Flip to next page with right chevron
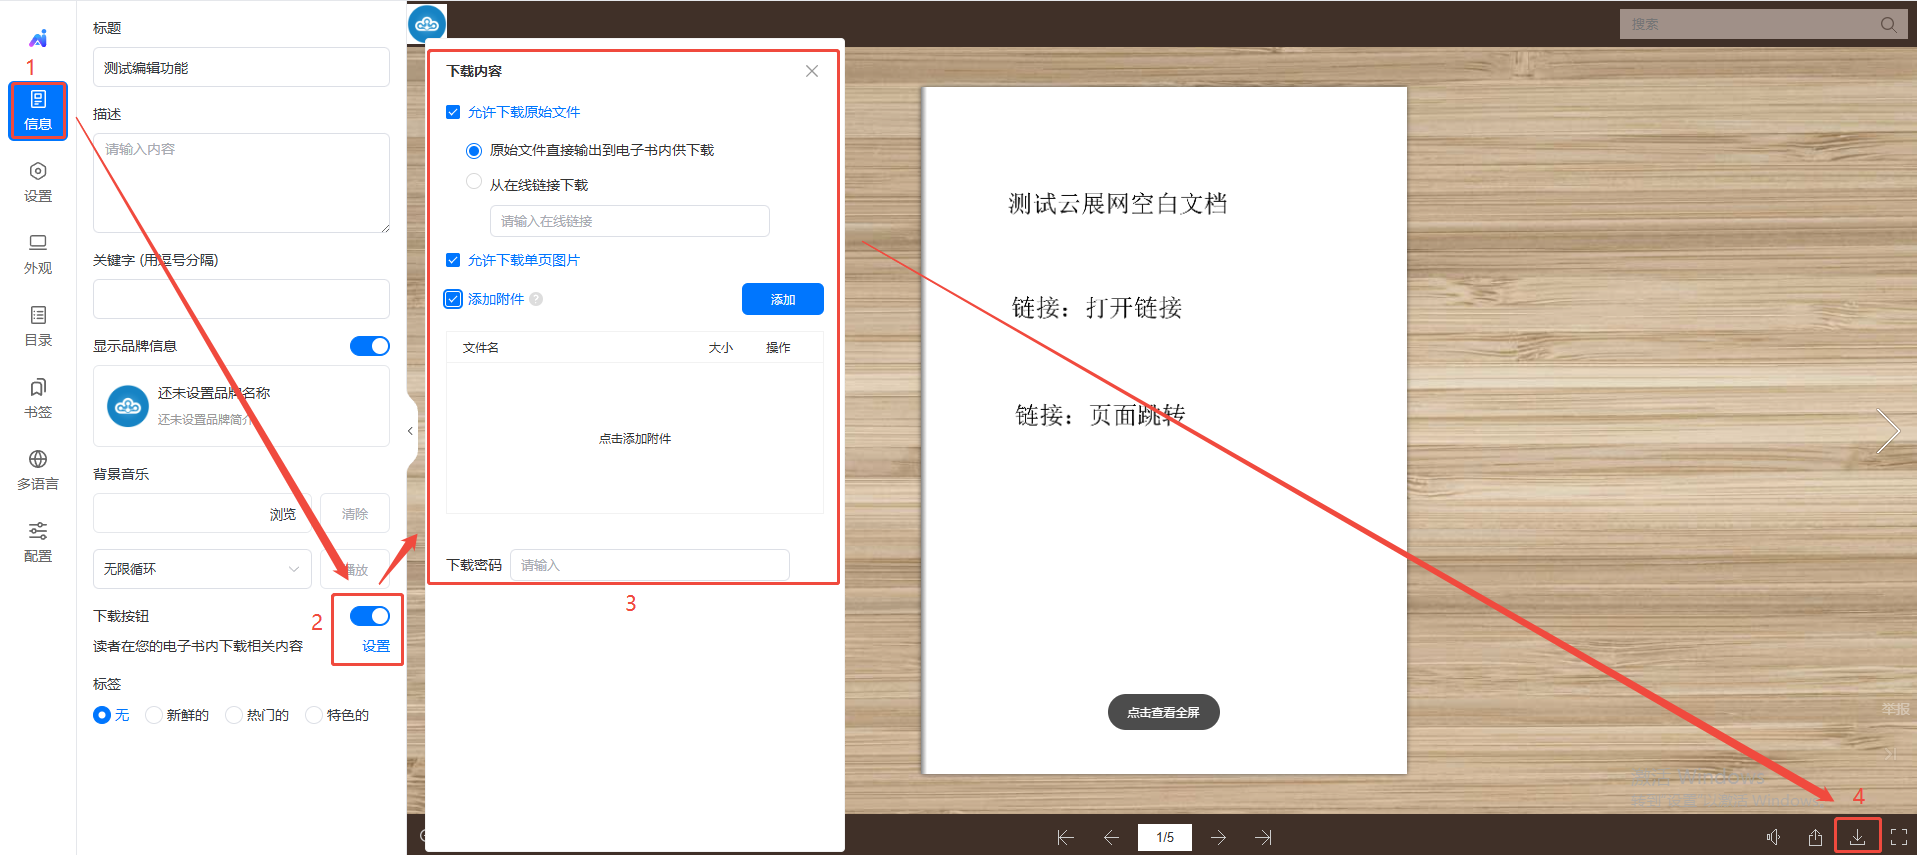The image size is (1917, 855). 1887,431
